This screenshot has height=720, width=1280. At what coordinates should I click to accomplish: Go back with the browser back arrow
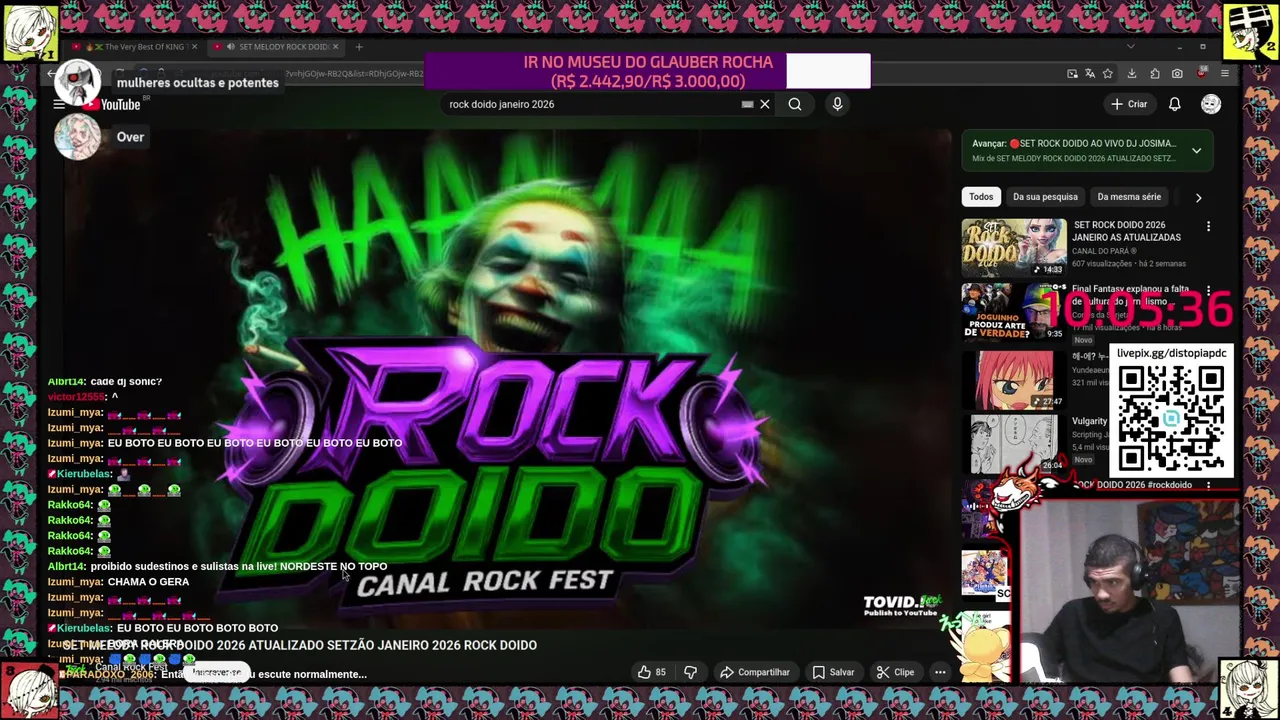click(52, 74)
